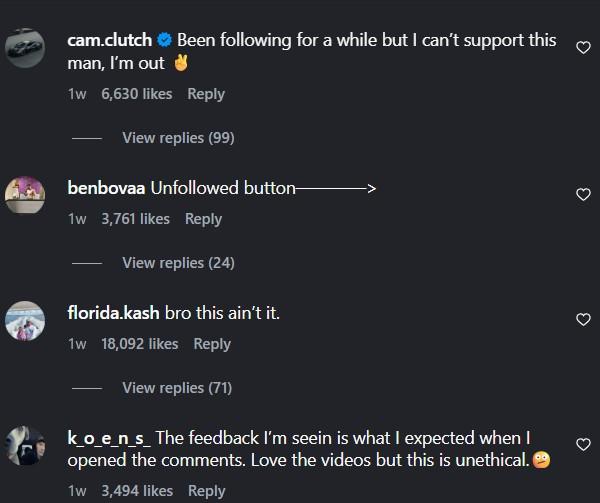Image resolution: width=600 pixels, height=503 pixels.
Task: Reply to cam.clutch's comment
Action: click(x=206, y=94)
